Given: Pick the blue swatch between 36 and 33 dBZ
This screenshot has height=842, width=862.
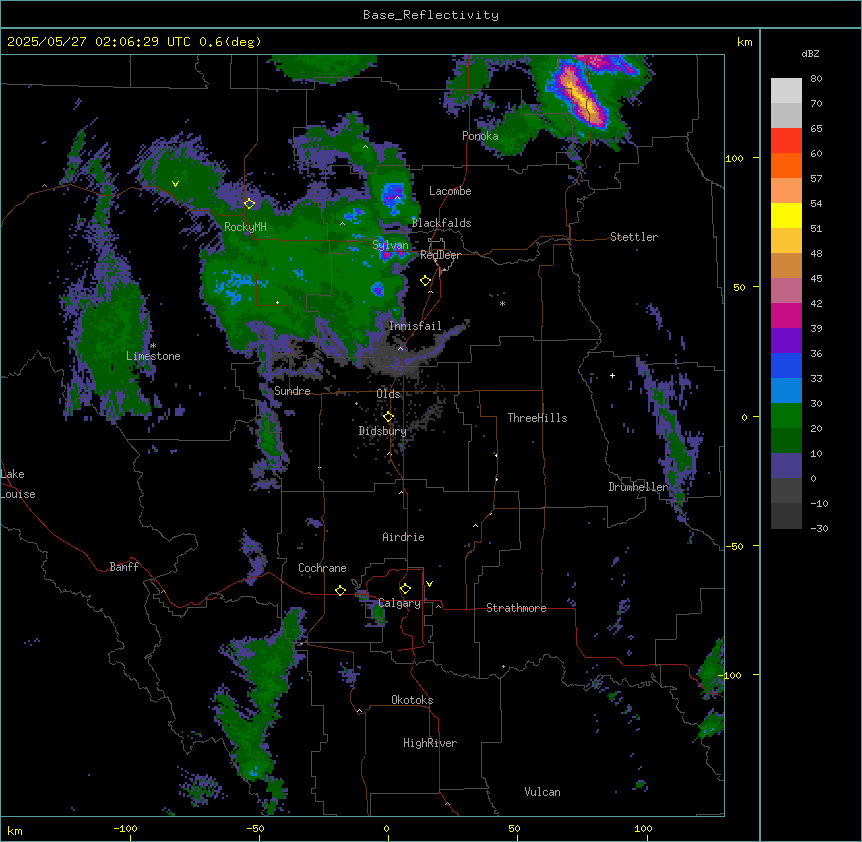Looking at the screenshot, I should coord(786,365).
